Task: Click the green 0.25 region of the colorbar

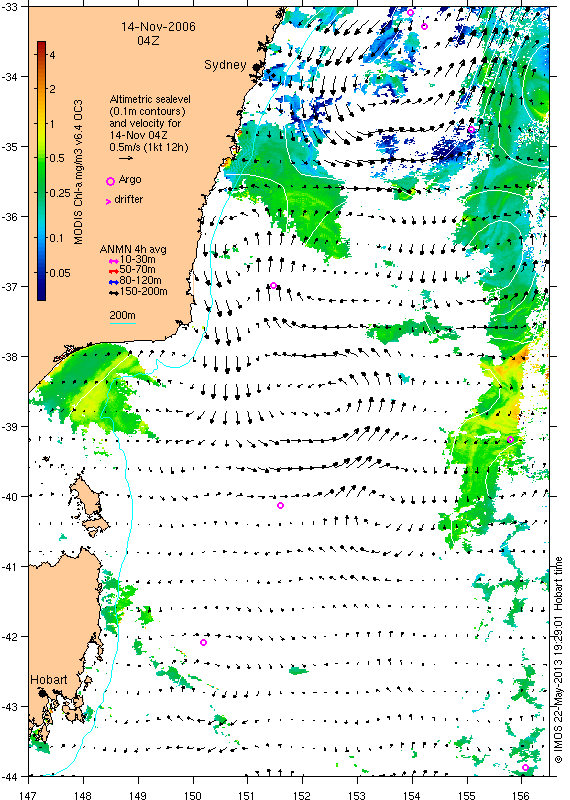Action: (x=41, y=193)
